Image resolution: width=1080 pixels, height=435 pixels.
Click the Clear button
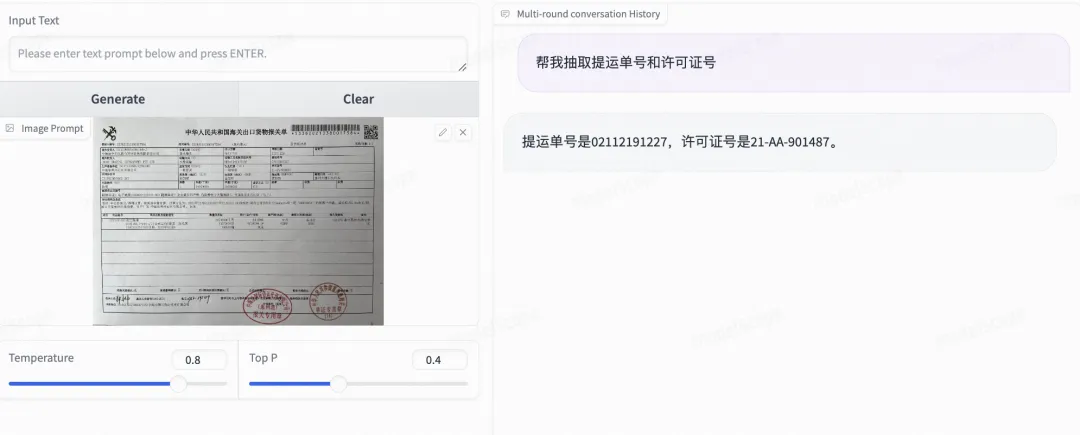click(x=359, y=99)
